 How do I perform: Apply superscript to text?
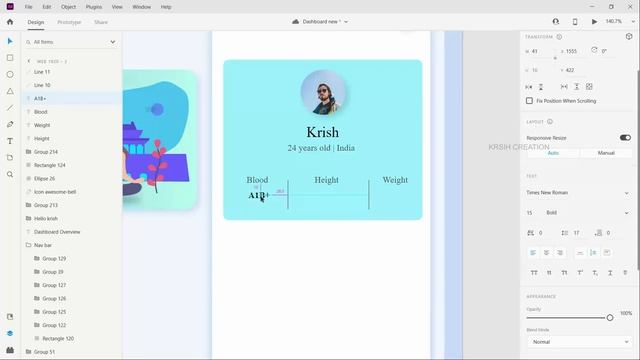click(580, 273)
